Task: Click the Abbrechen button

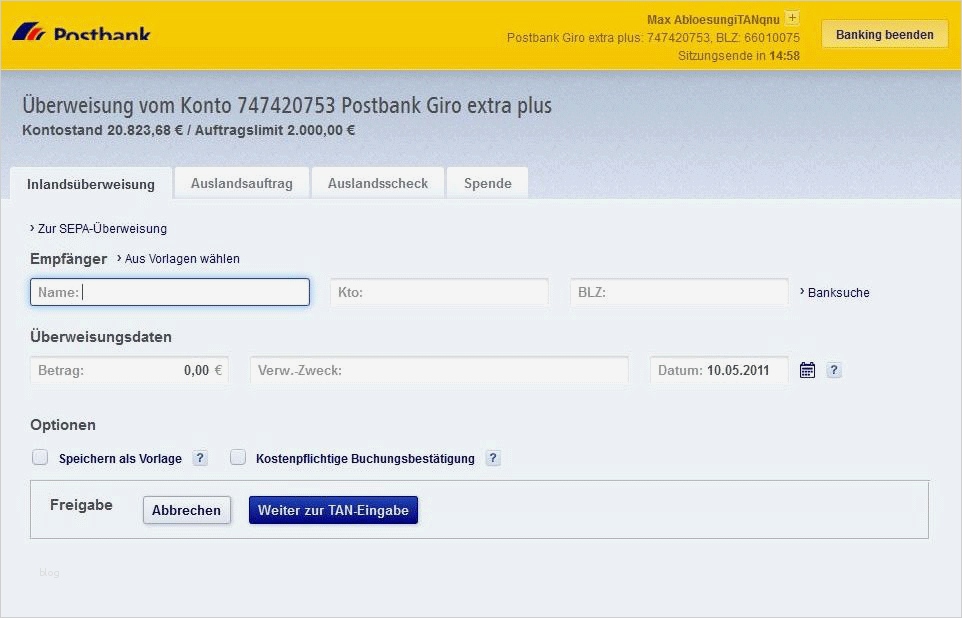Action: pyautogui.click(x=187, y=510)
